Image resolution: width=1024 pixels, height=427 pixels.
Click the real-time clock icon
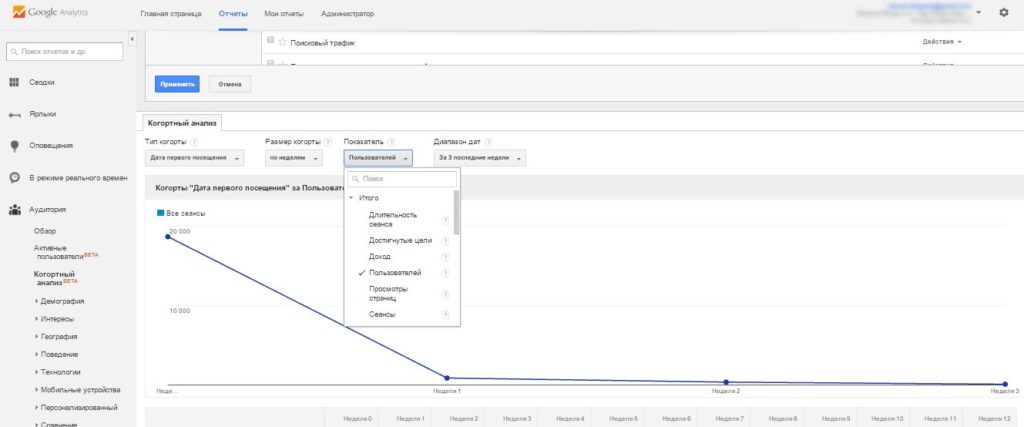[15, 178]
